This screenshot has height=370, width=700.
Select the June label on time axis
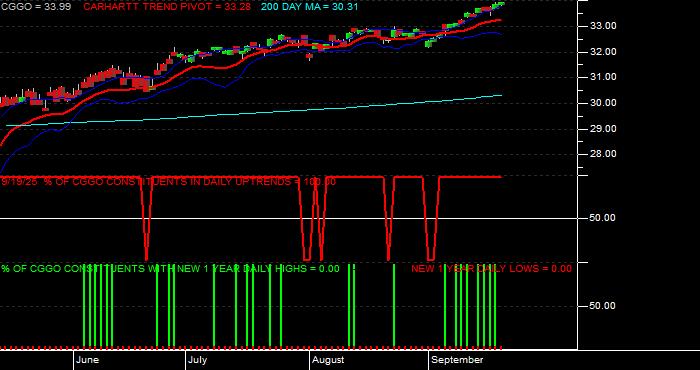(x=88, y=360)
